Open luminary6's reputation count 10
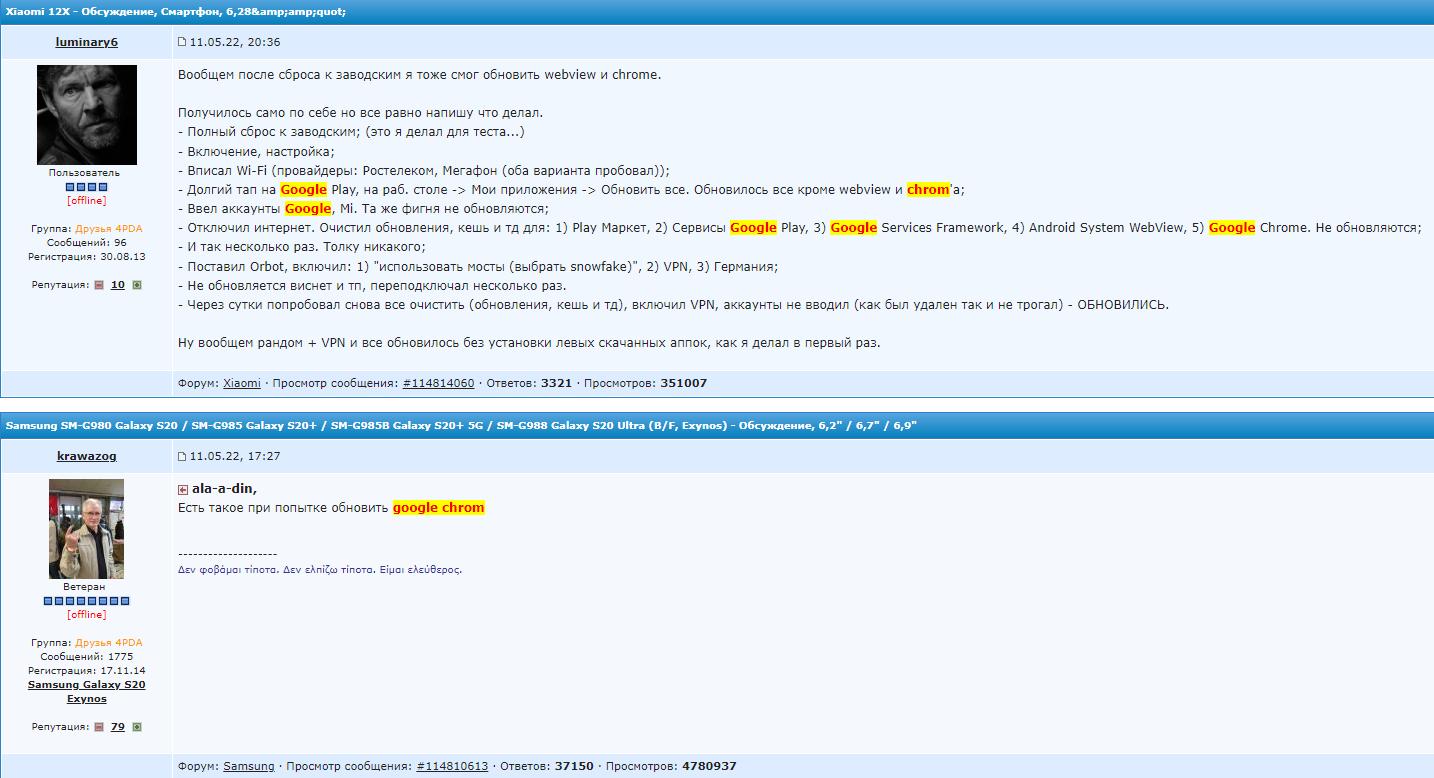The image size is (1434, 778). (x=118, y=285)
